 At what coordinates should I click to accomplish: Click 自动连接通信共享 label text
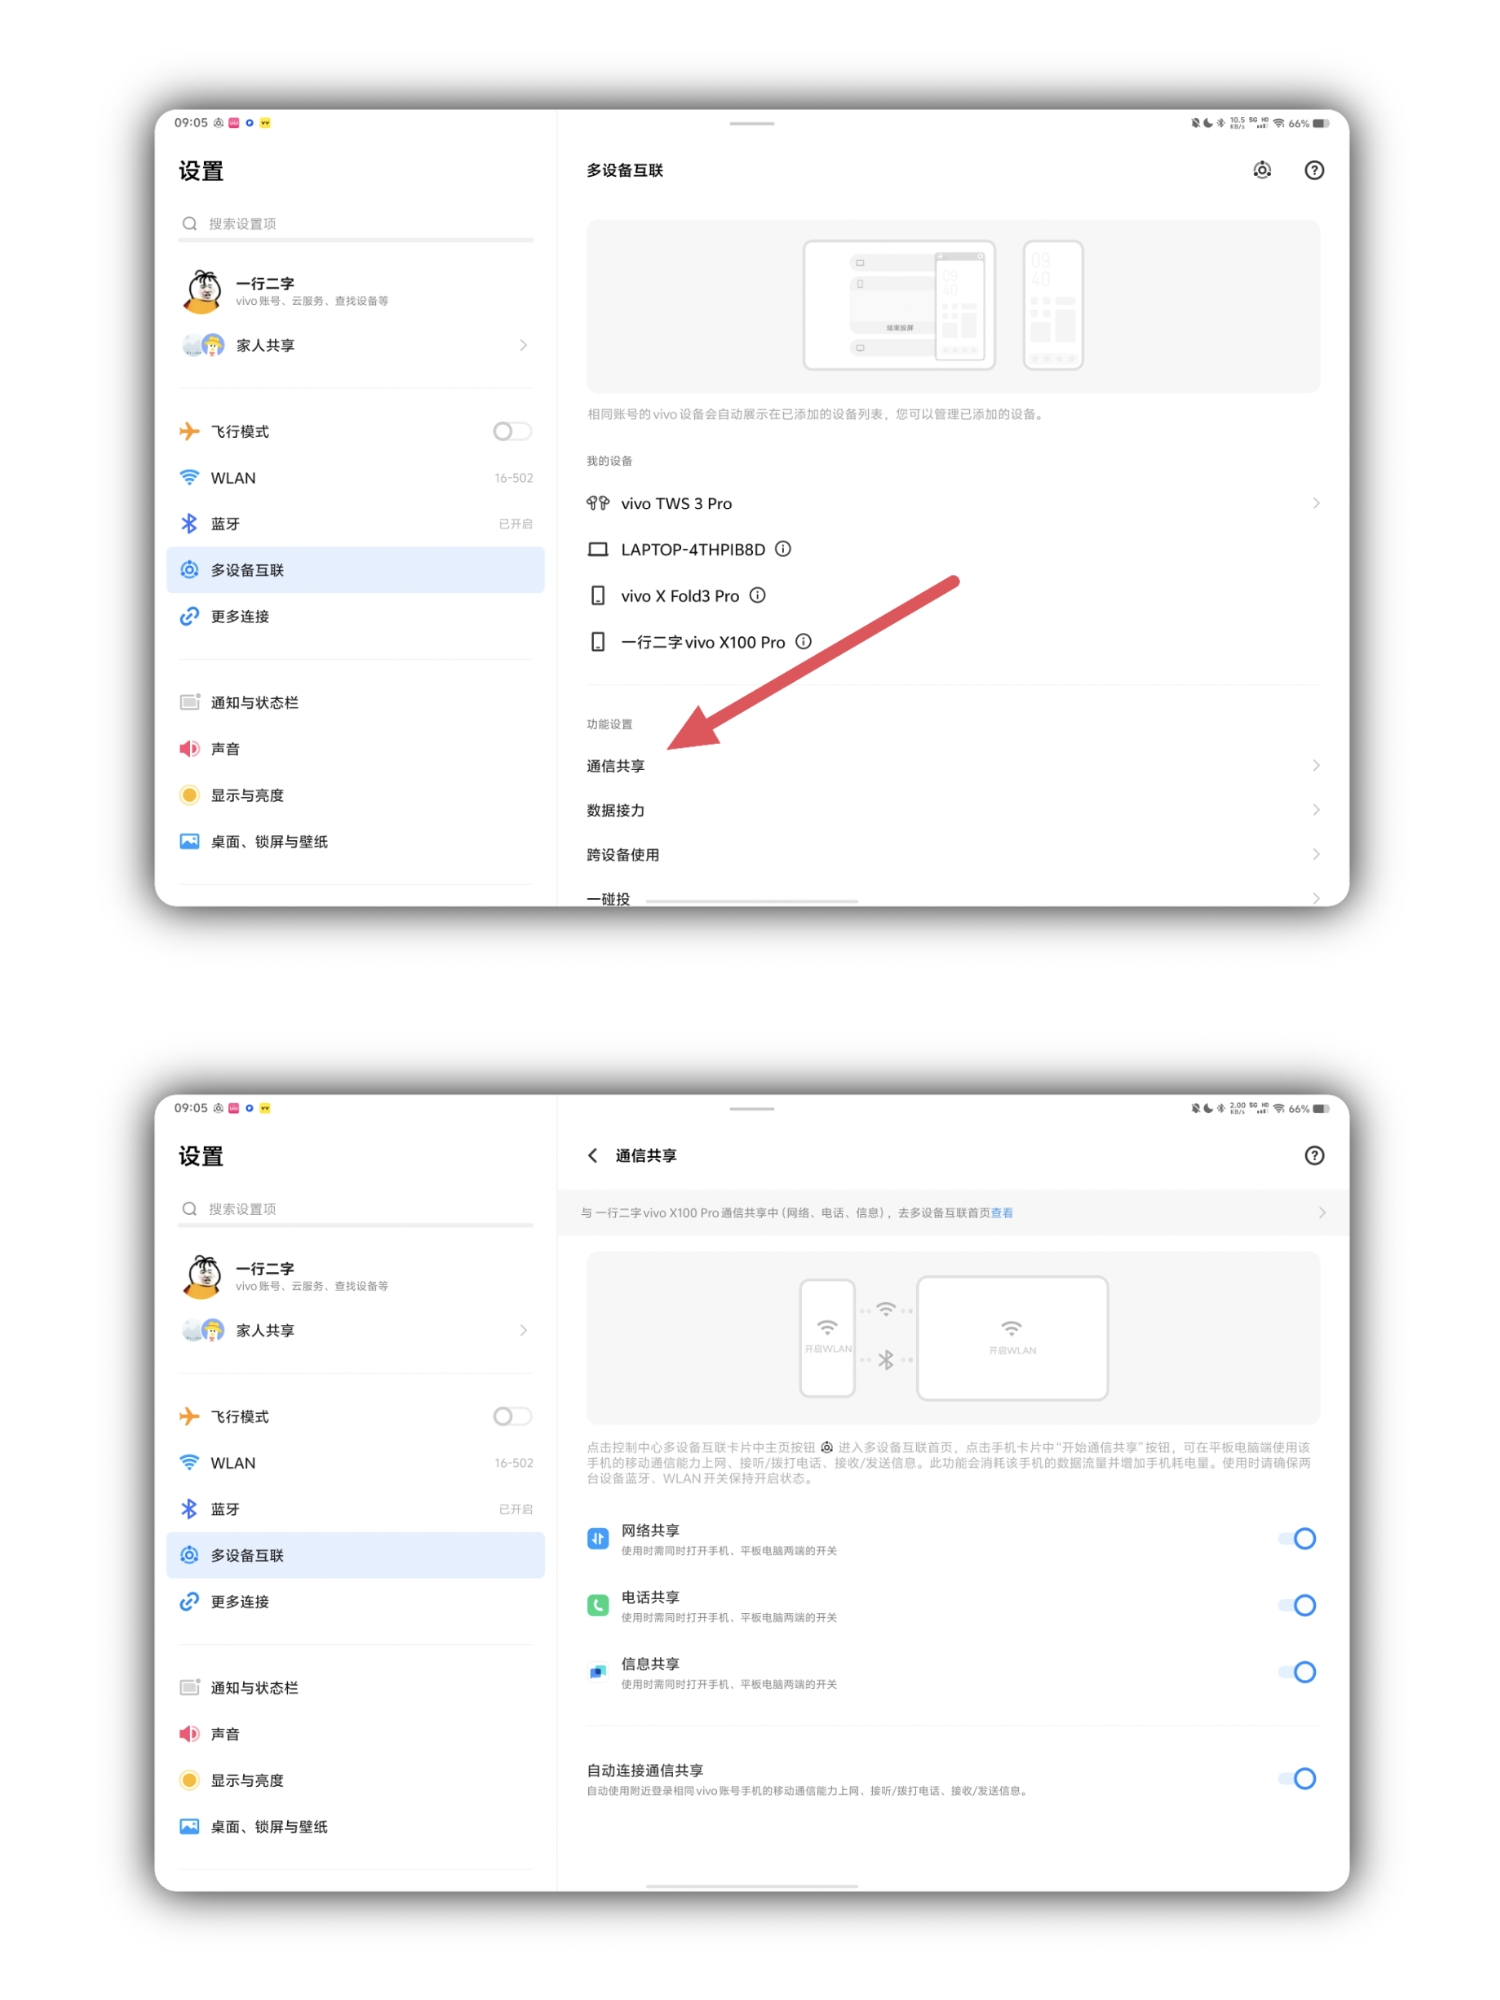coord(645,1770)
